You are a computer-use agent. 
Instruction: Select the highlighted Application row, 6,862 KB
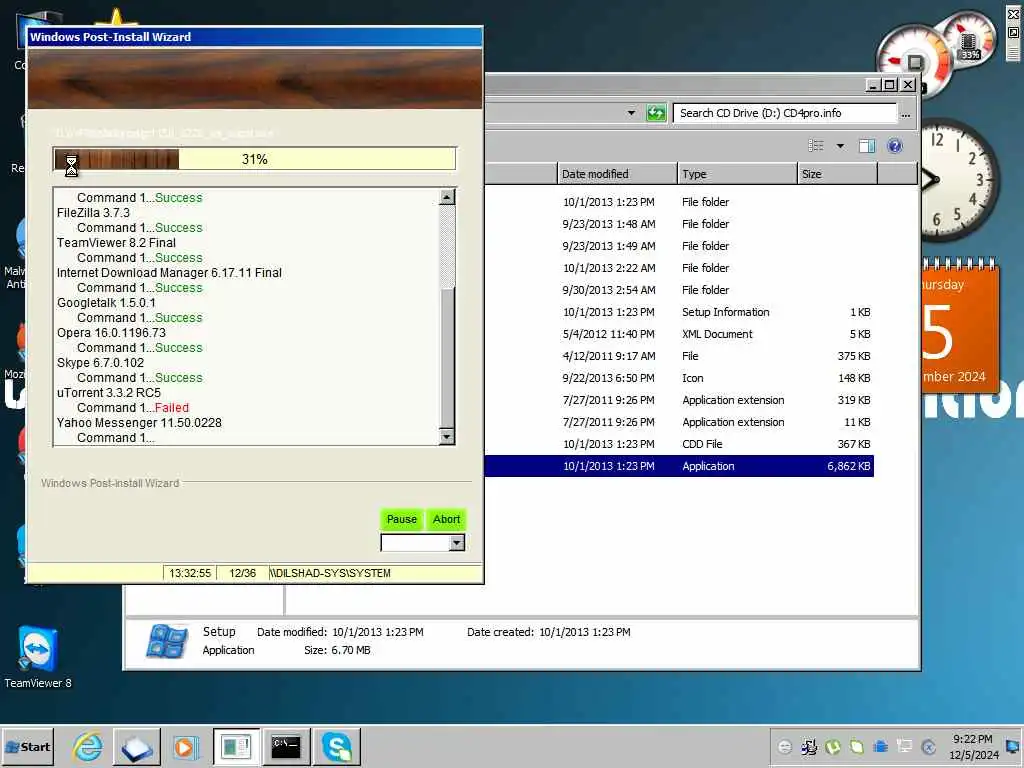(x=679, y=466)
